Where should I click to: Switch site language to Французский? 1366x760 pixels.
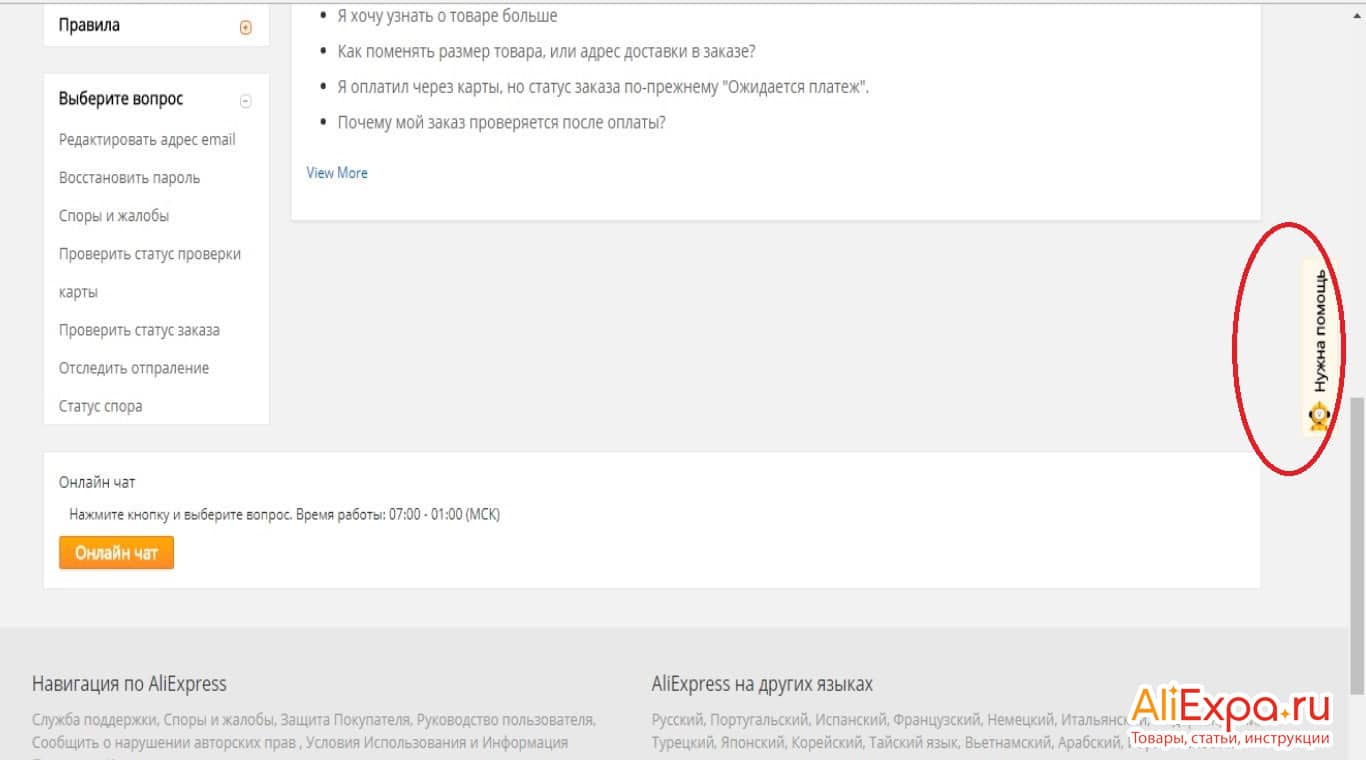point(935,719)
